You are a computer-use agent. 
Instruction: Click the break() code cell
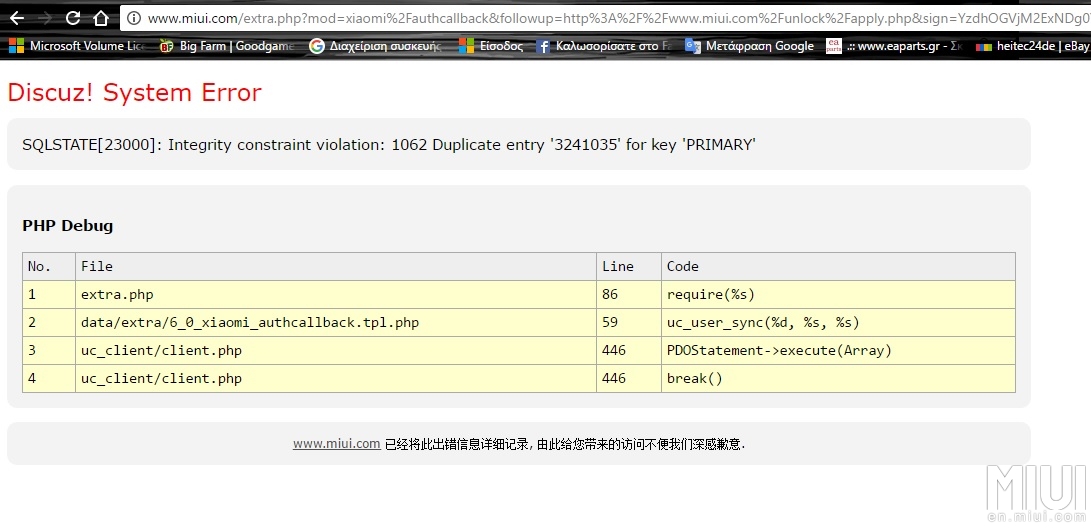pos(838,379)
